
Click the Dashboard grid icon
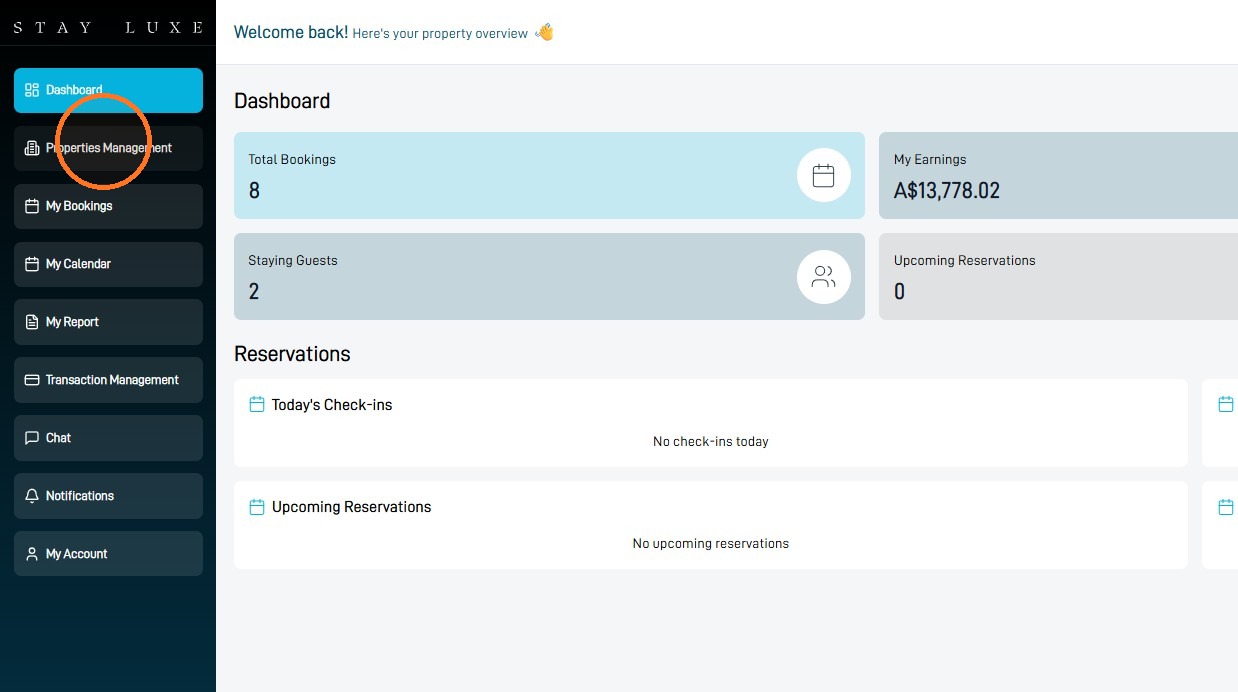point(32,90)
